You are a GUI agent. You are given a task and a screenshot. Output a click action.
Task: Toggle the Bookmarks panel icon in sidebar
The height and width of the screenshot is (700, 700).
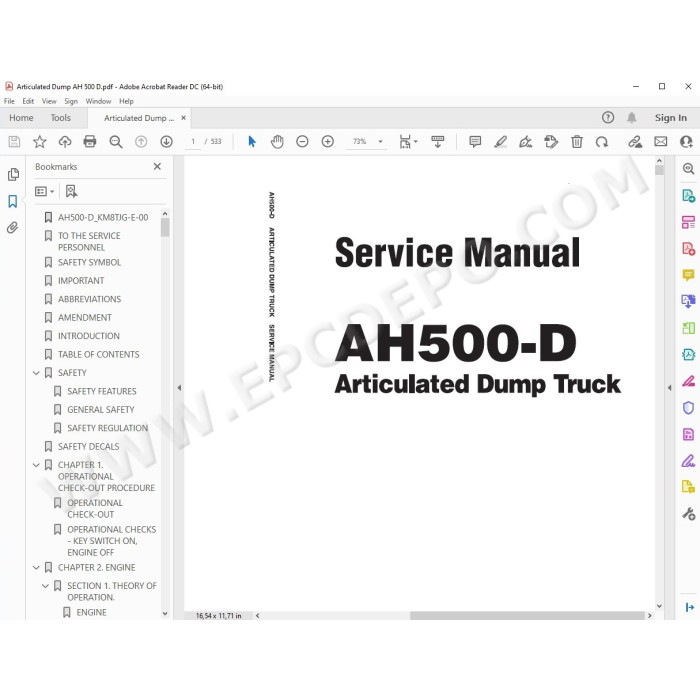[x=13, y=201]
